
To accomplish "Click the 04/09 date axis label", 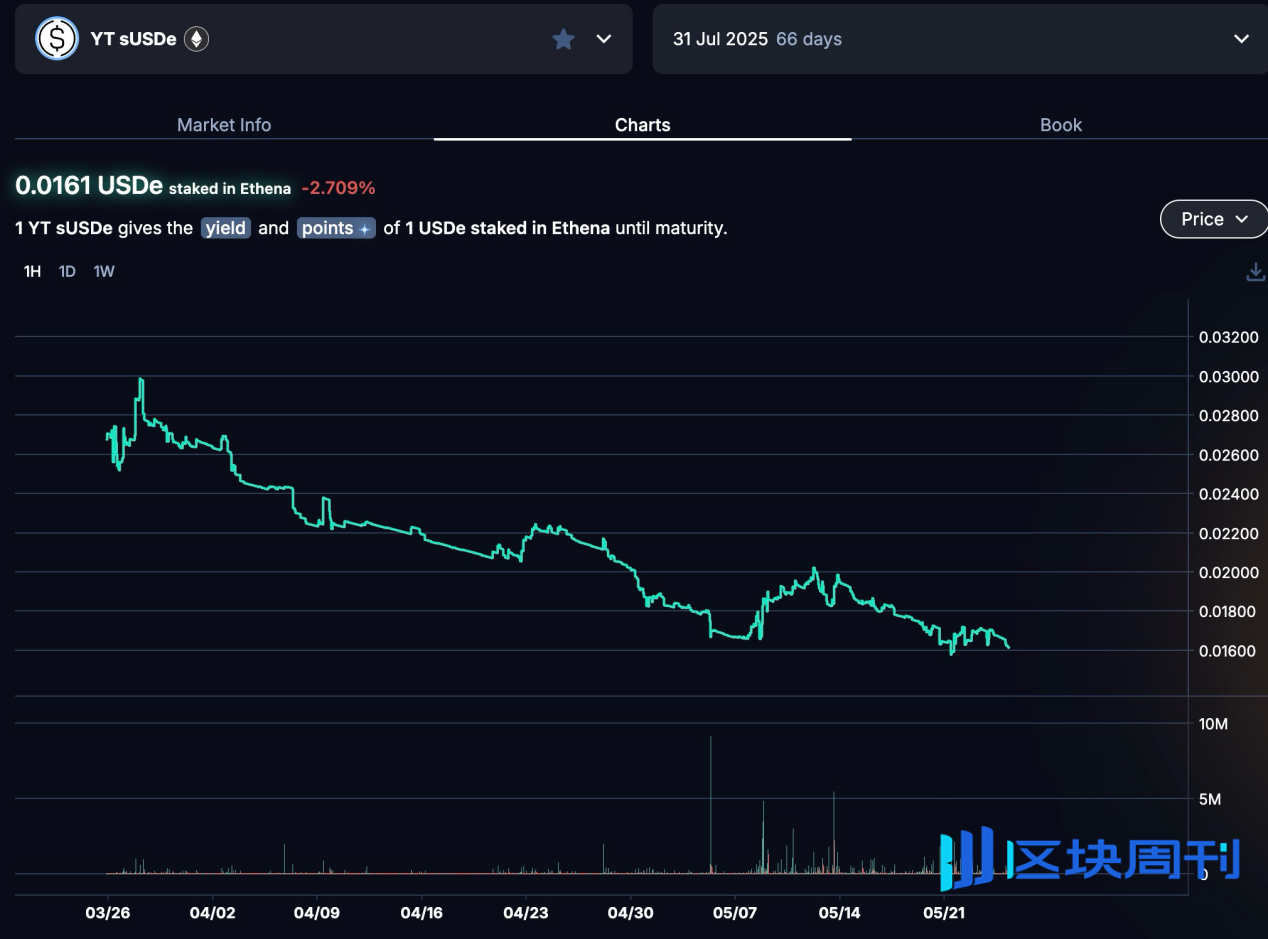I will click(317, 913).
